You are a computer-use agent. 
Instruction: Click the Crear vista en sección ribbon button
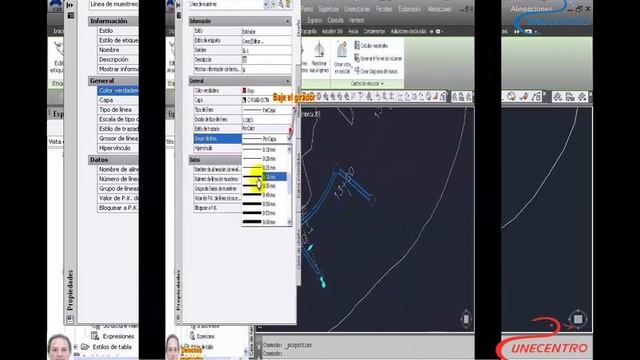click(342, 58)
